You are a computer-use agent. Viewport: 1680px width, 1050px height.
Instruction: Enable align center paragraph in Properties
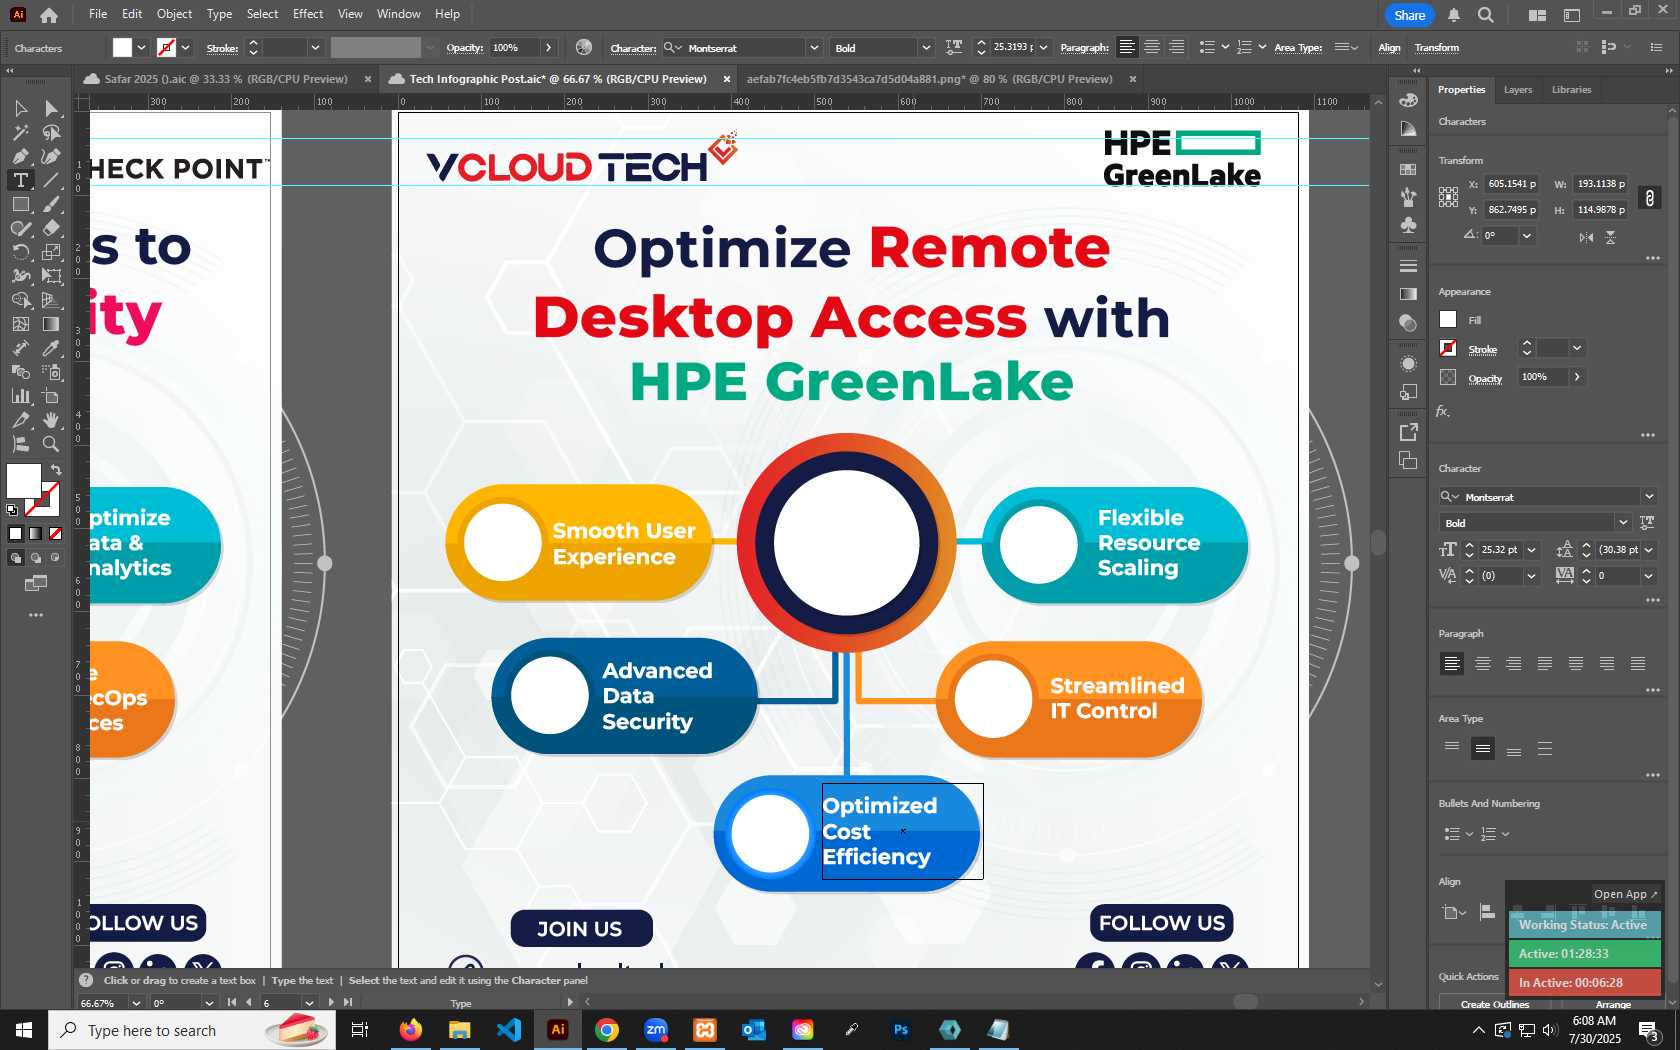pyautogui.click(x=1483, y=663)
